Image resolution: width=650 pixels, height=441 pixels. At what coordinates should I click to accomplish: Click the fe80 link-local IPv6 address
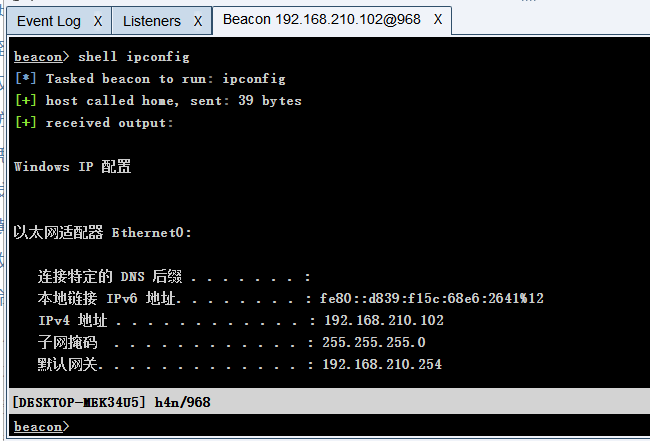(x=432, y=298)
